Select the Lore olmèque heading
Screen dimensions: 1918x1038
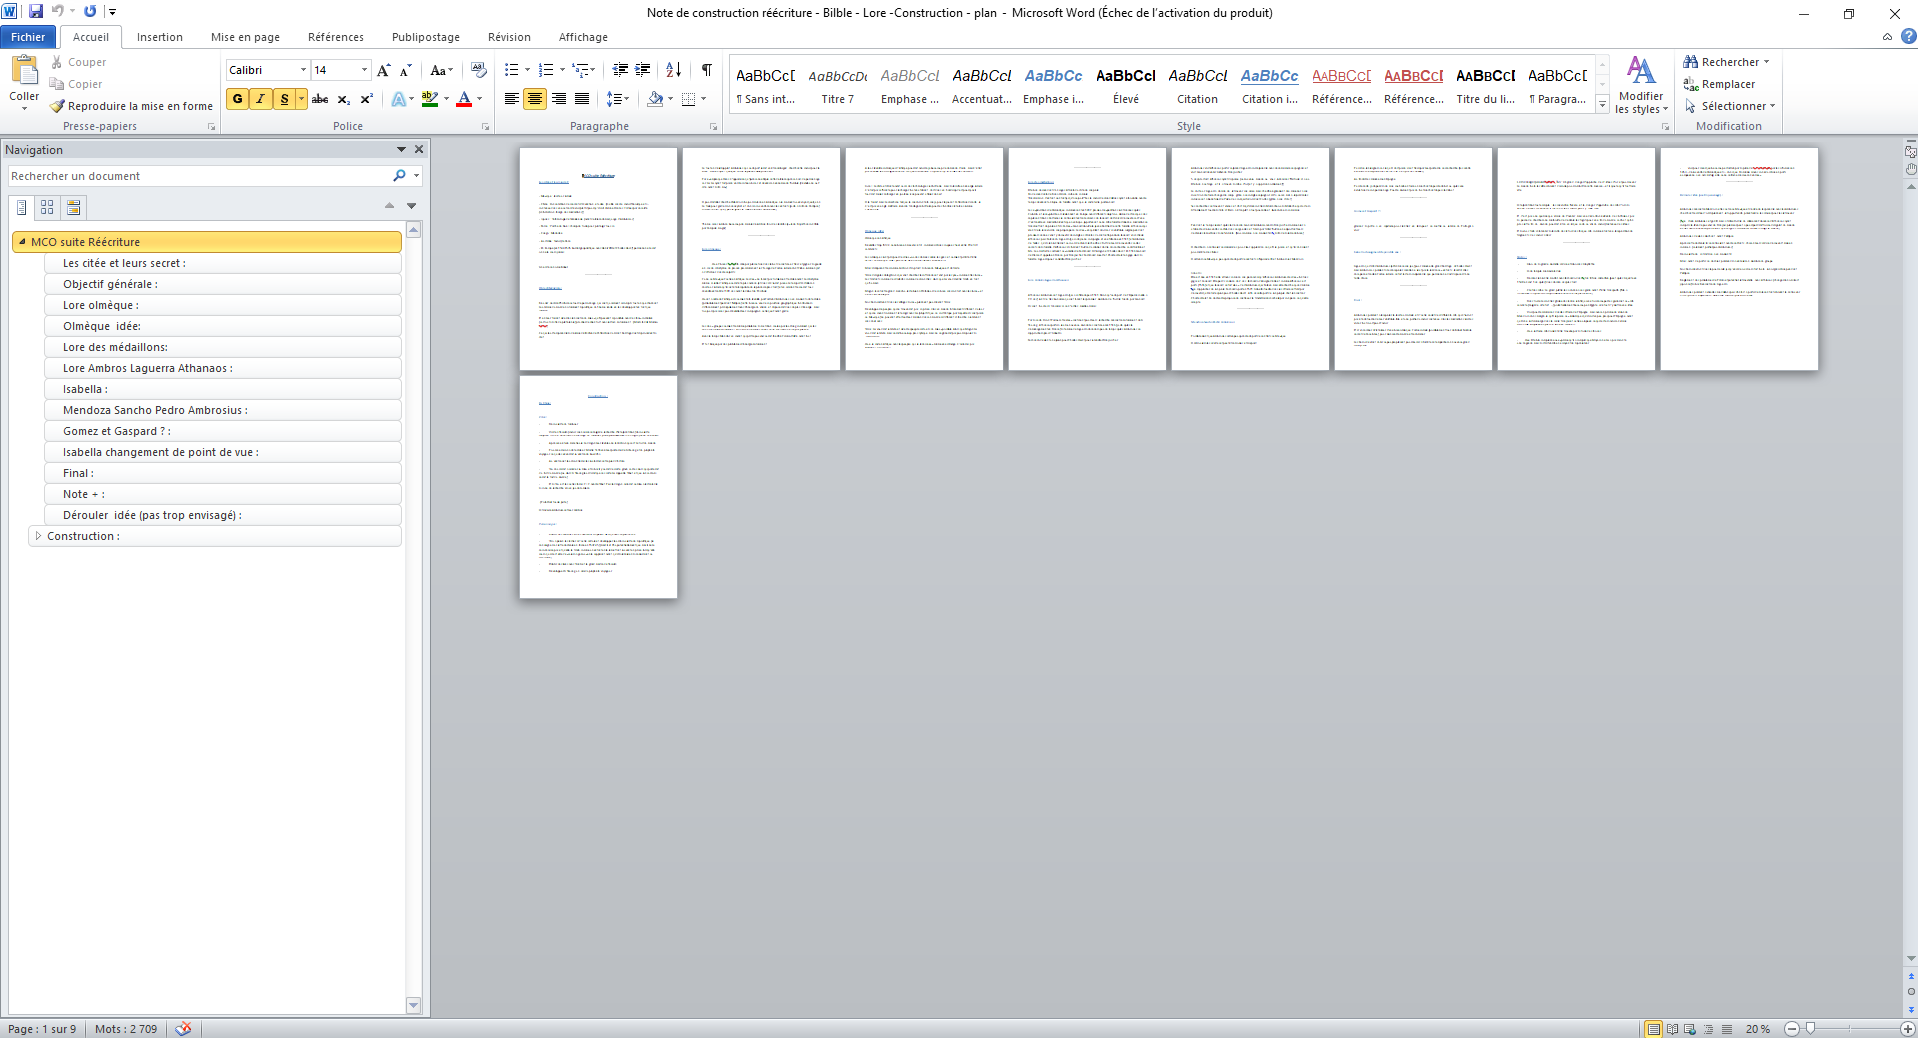coord(100,305)
